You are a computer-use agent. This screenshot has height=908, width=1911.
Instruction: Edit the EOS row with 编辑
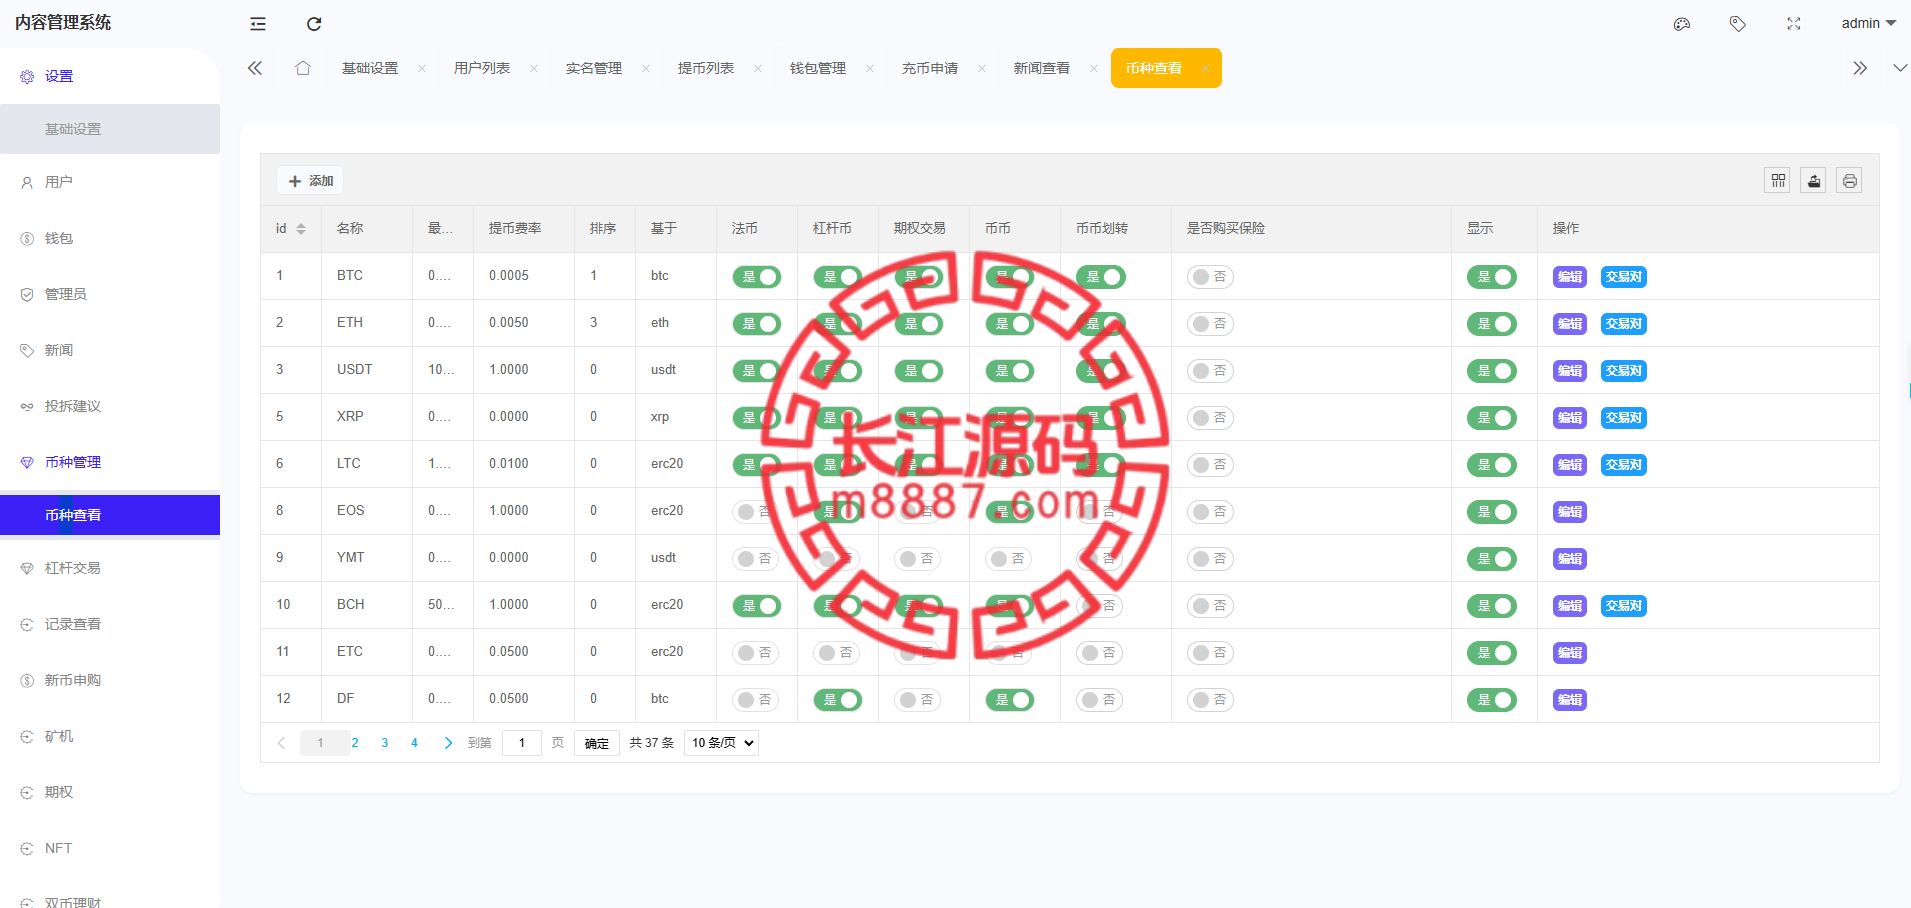pyautogui.click(x=1570, y=512)
